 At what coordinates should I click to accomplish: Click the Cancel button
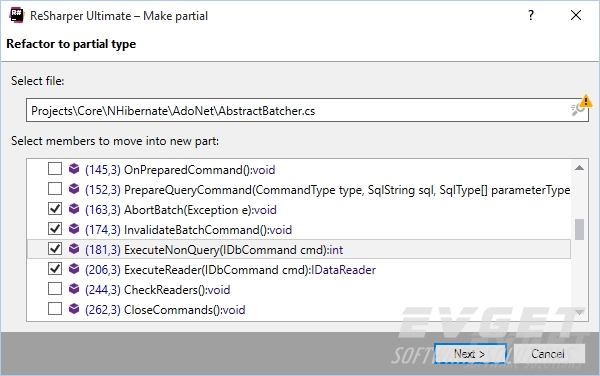click(x=548, y=354)
